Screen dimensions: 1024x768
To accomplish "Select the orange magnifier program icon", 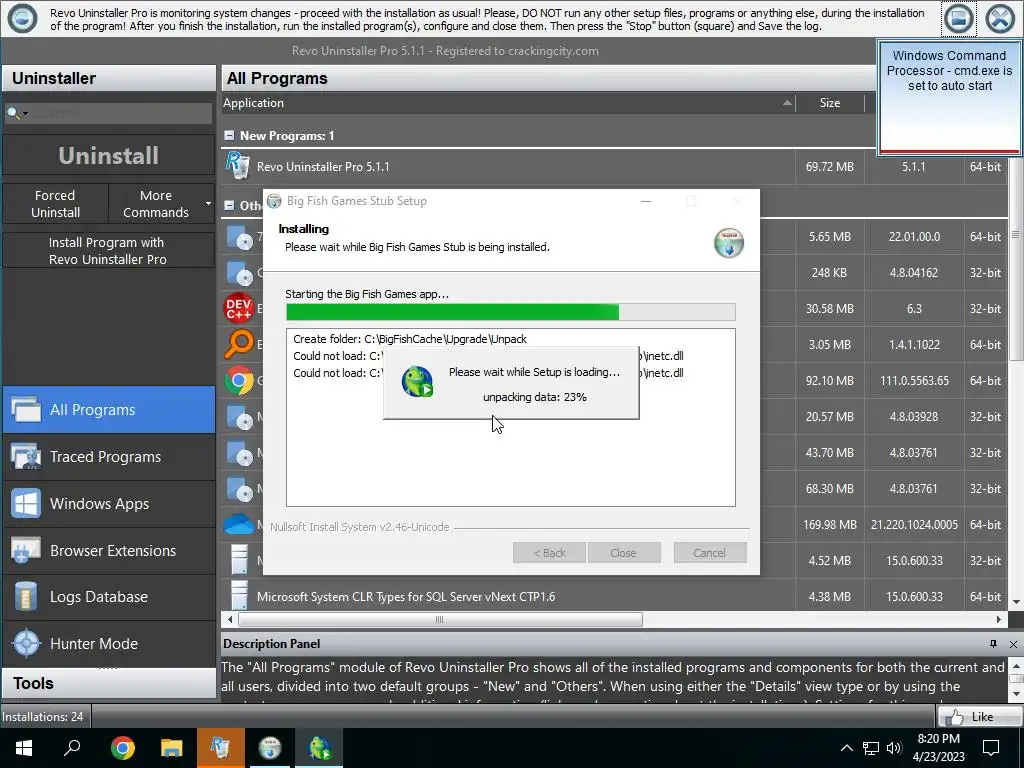I will [239, 344].
